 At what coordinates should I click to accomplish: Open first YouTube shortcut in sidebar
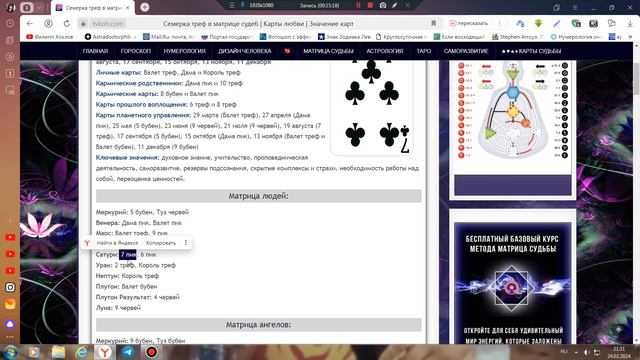(10, 237)
